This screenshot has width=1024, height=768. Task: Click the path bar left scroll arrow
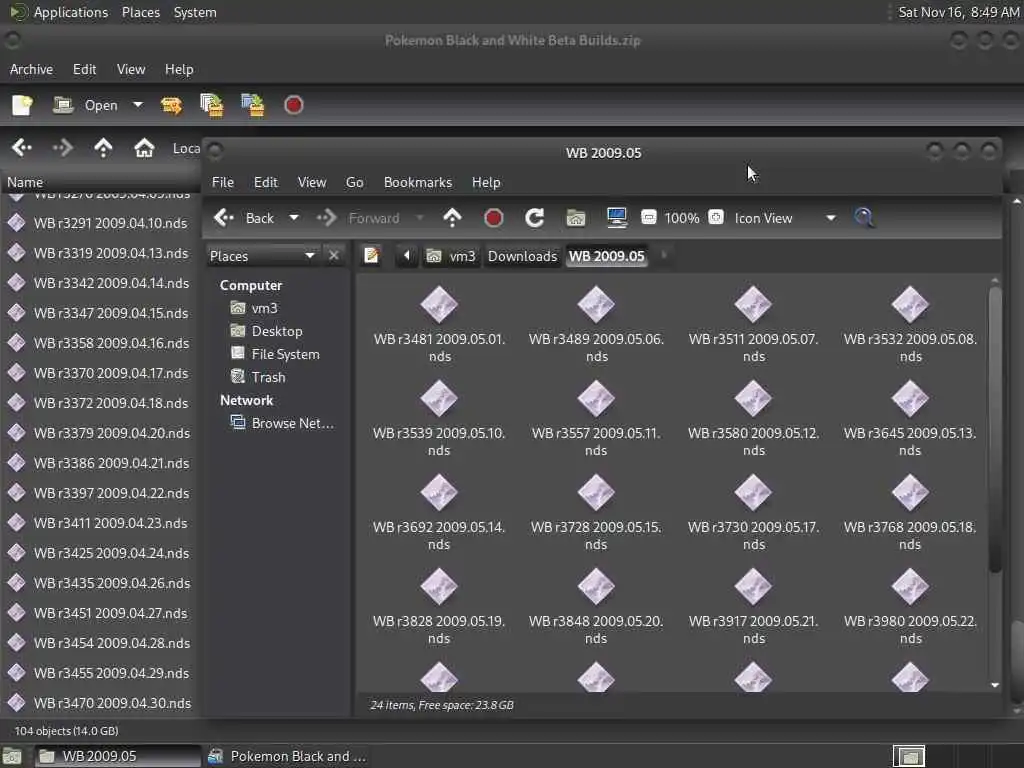tap(406, 255)
